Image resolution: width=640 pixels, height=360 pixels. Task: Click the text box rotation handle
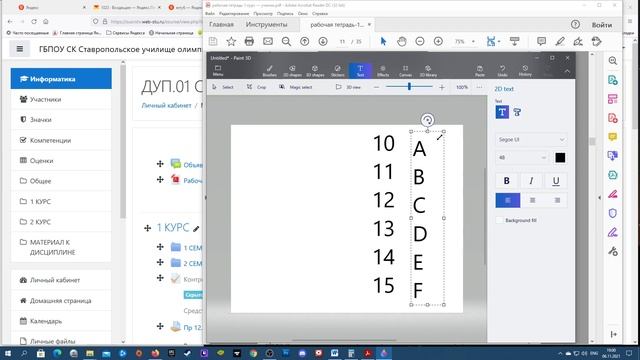pyautogui.click(x=427, y=120)
